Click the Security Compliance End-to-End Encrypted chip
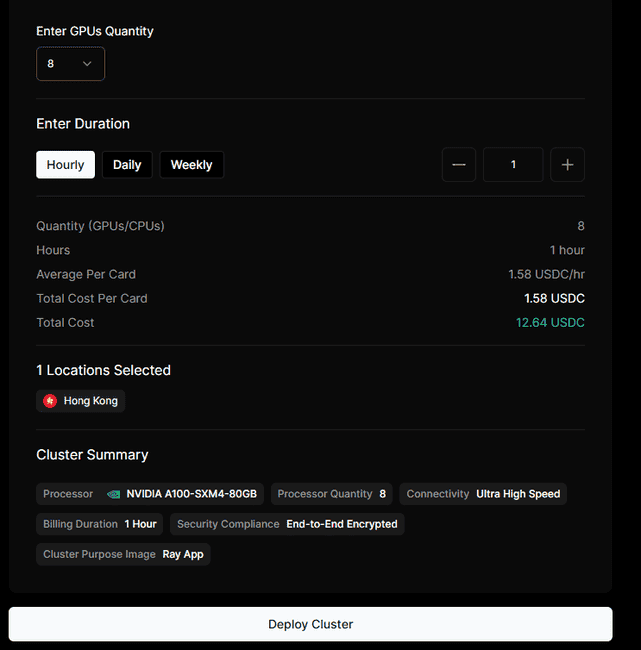 click(x=287, y=524)
